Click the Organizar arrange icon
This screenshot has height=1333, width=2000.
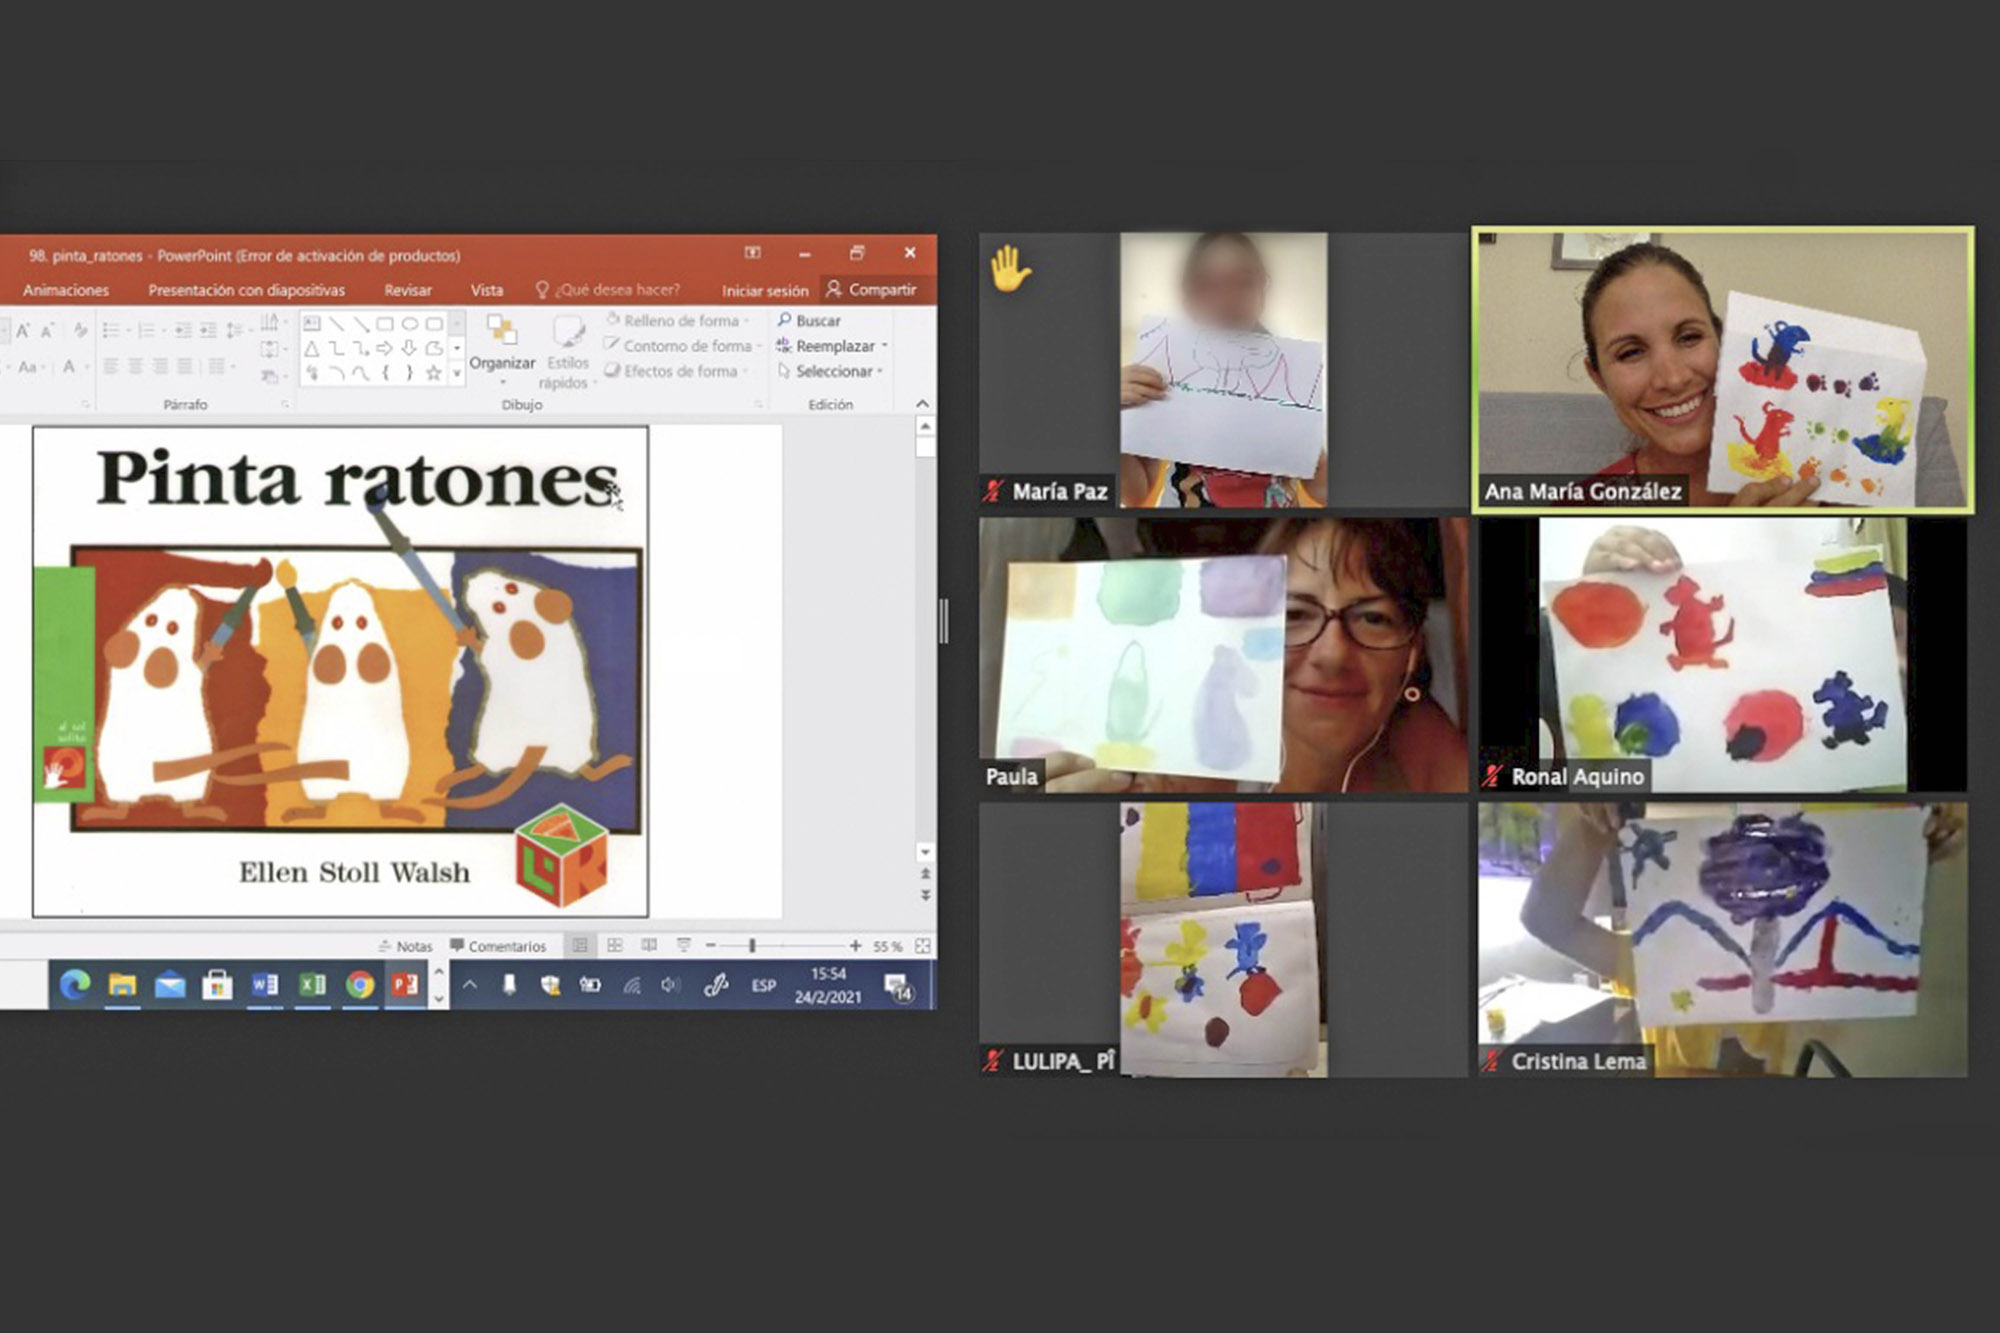[501, 331]
